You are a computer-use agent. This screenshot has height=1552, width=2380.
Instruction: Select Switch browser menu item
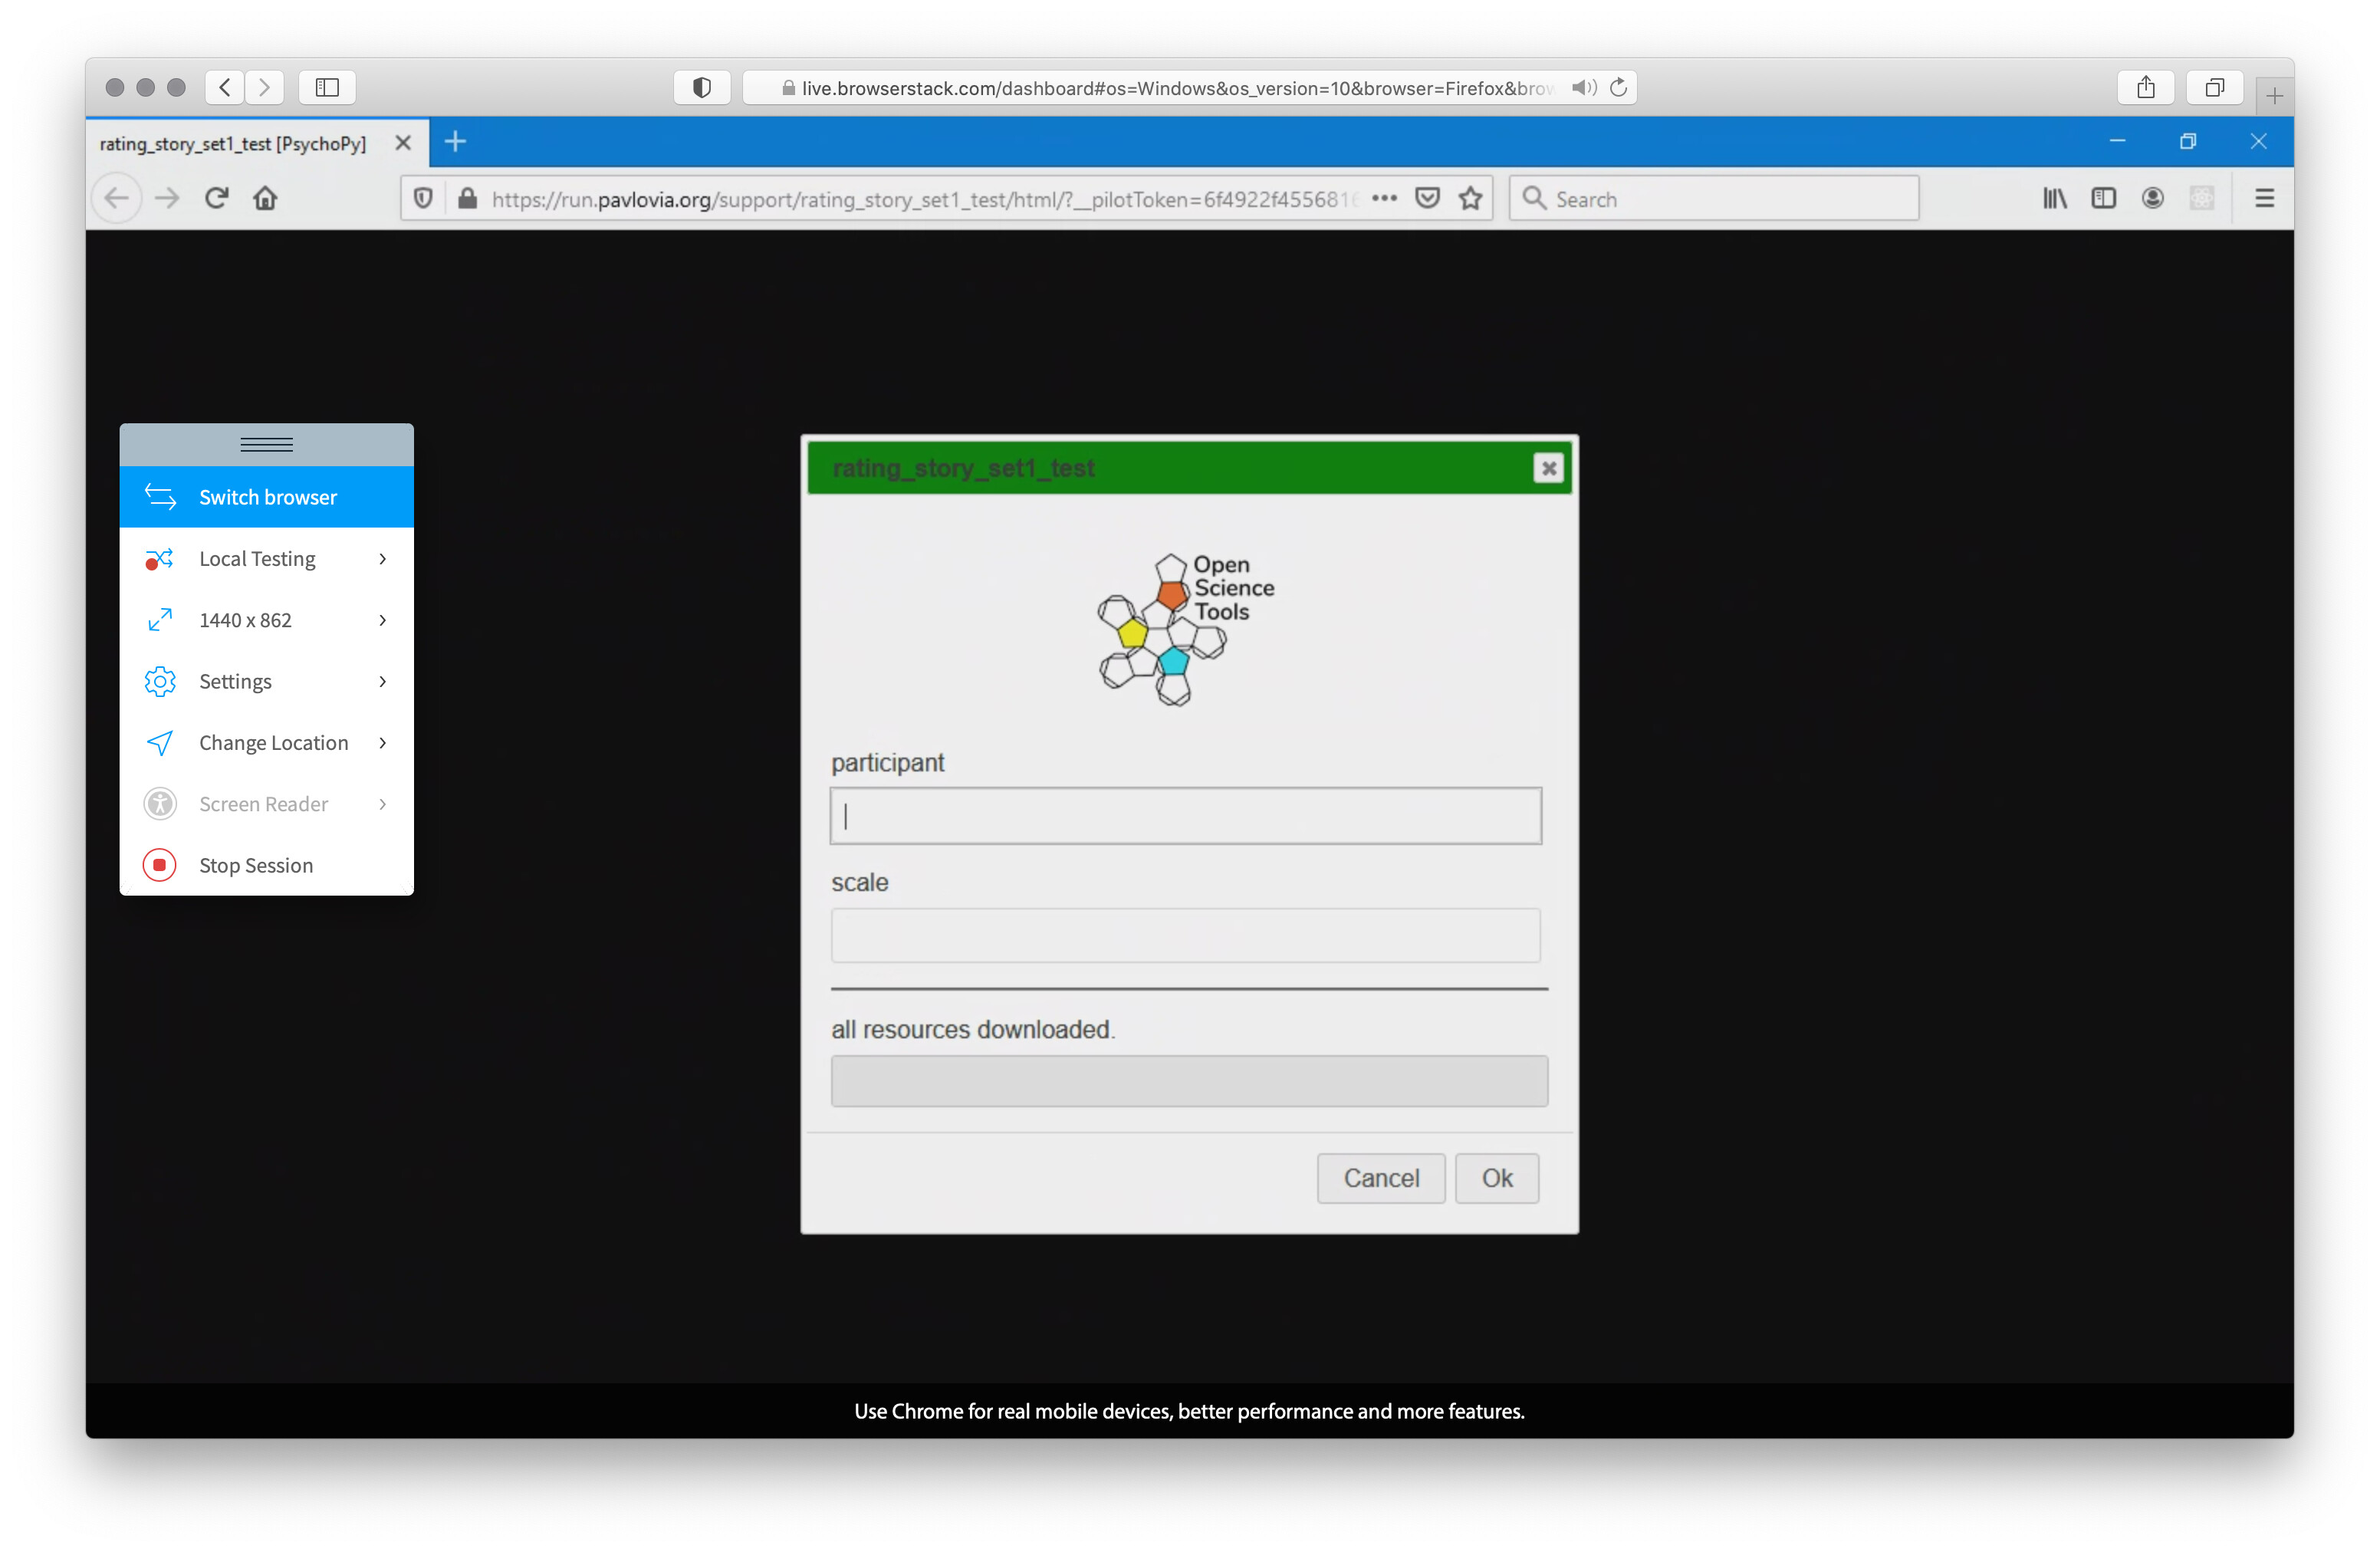point(266,497)
